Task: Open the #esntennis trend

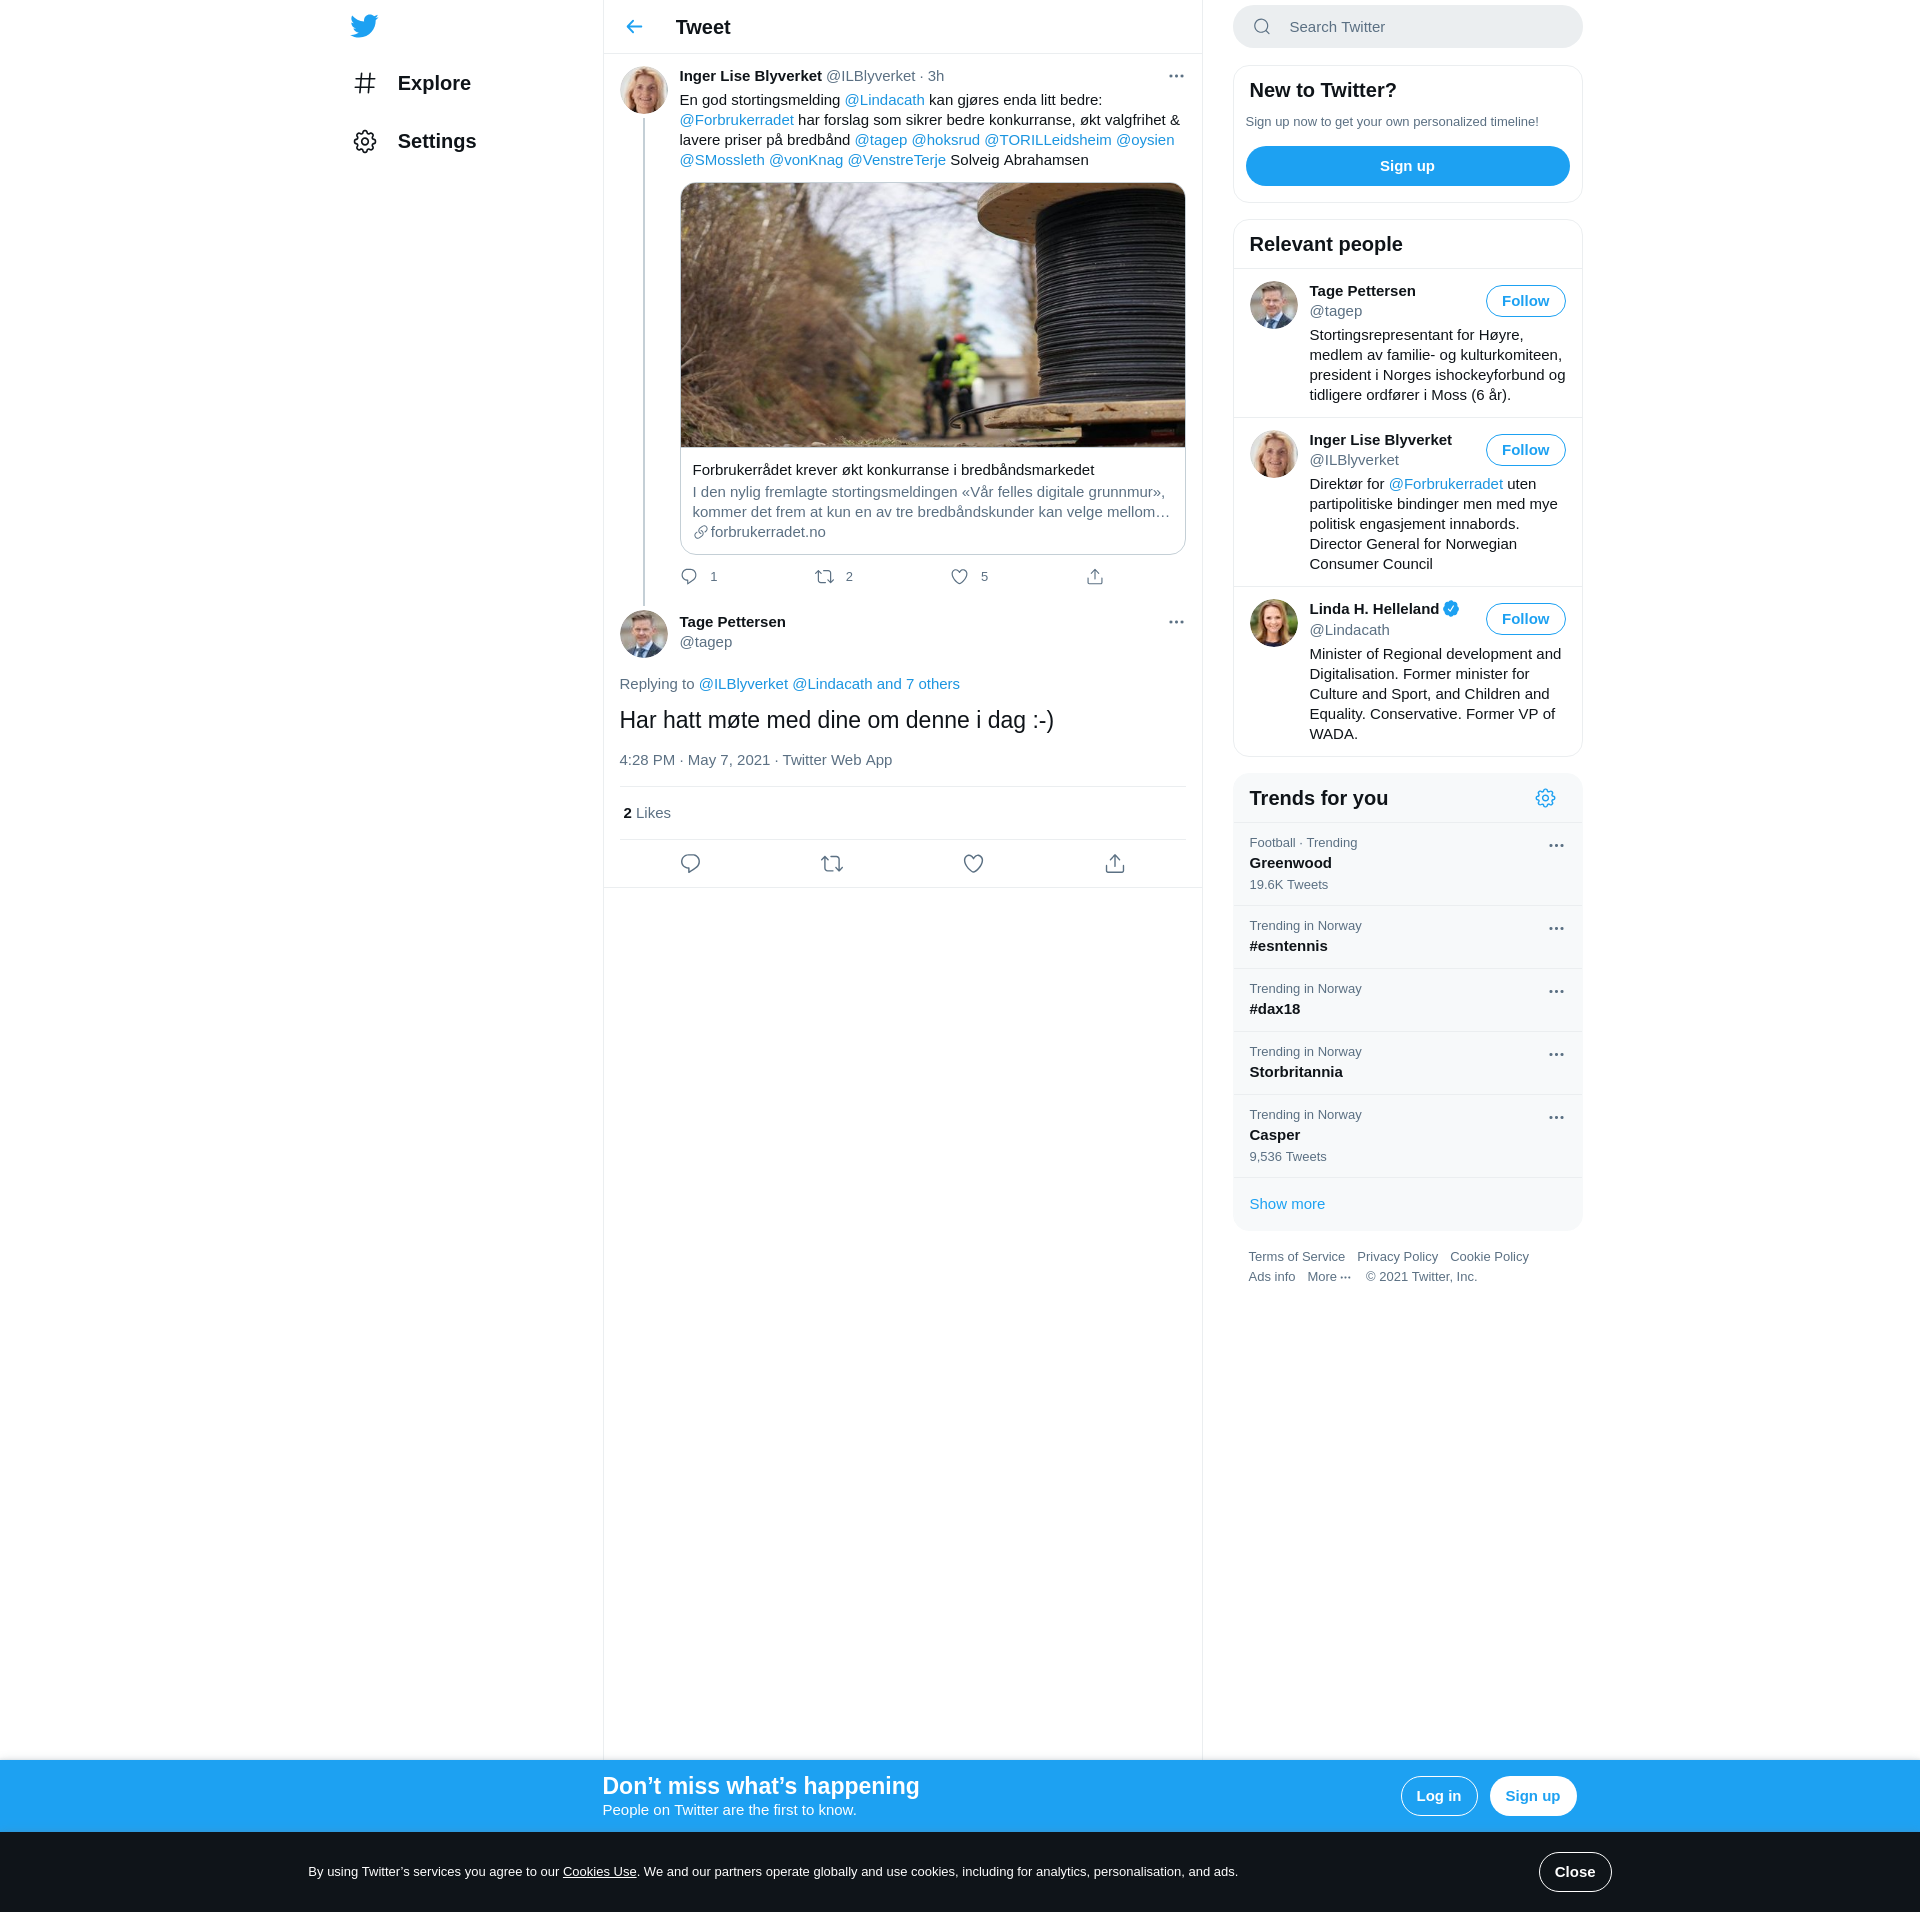Action: [x=1407, y=937]
